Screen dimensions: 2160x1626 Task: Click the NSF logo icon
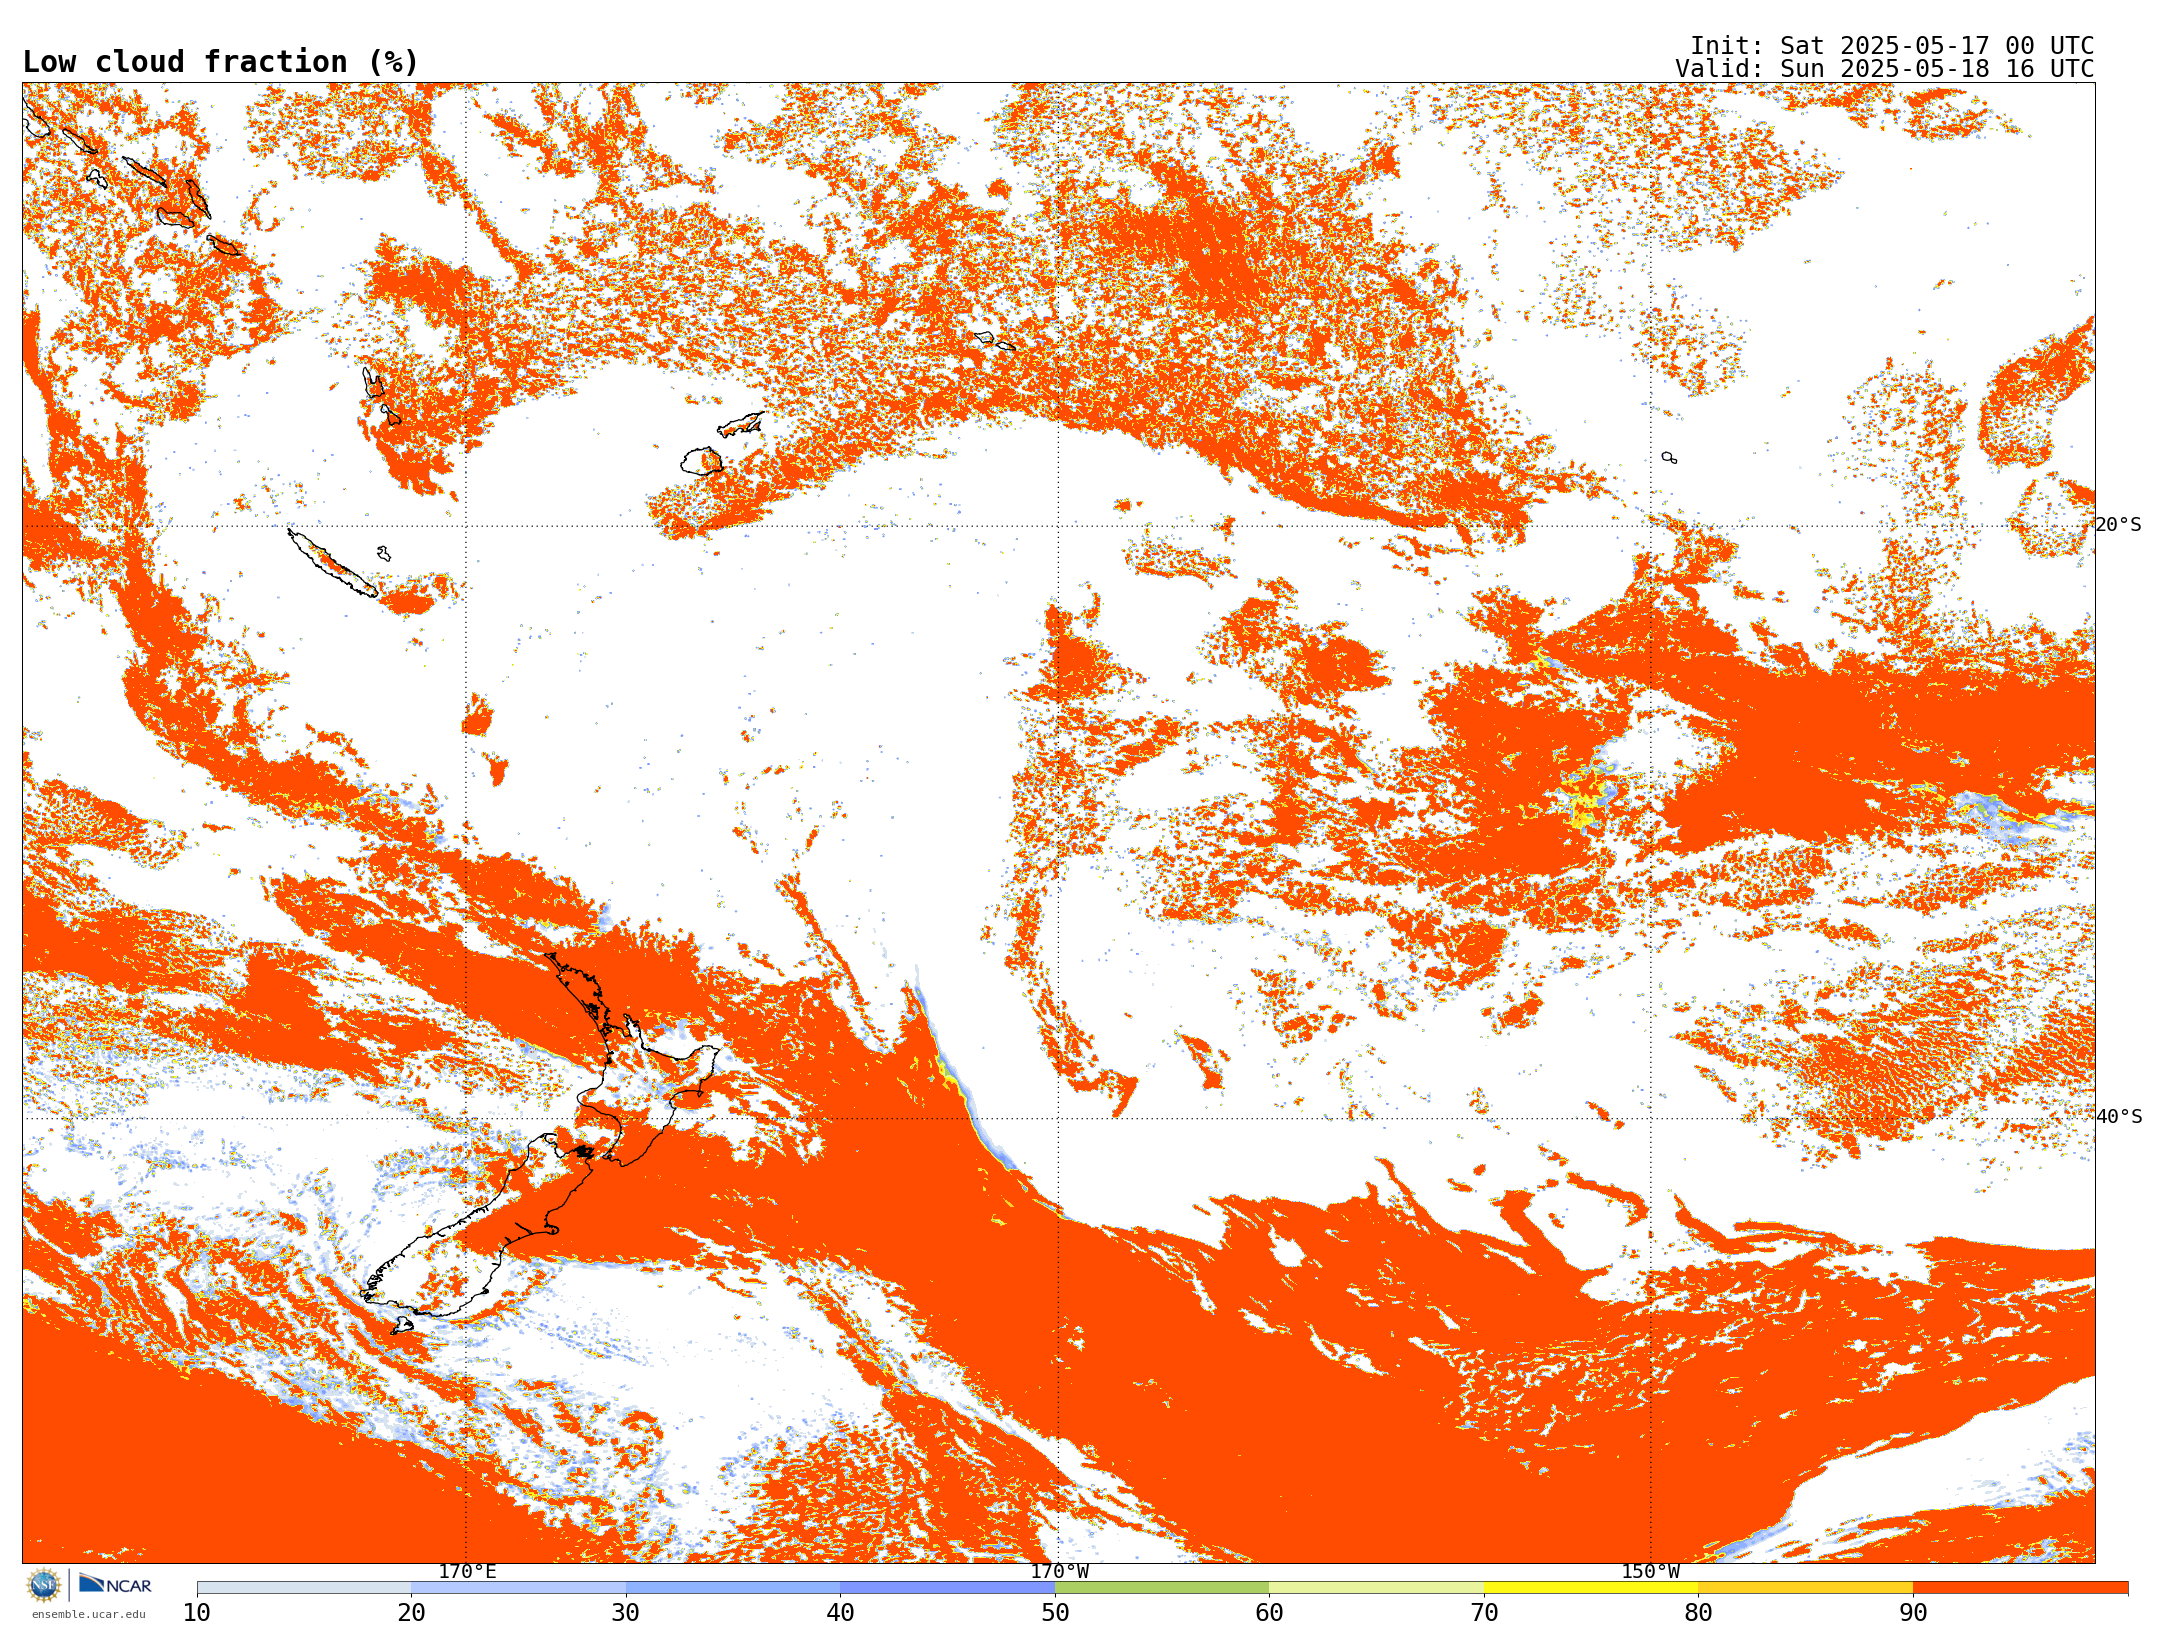pyautogui.click(x=44, y=1585)
